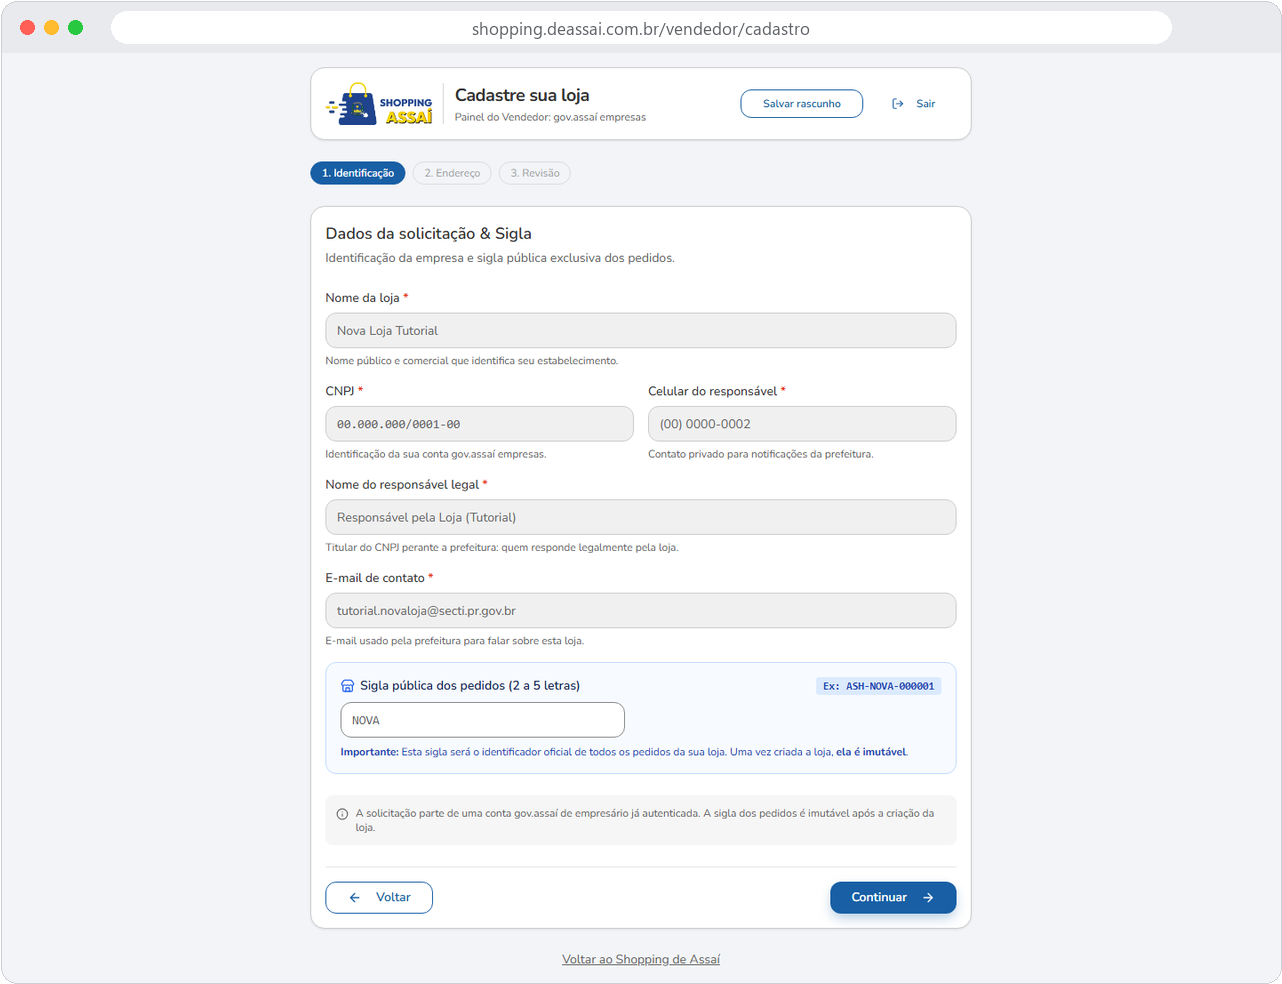
Task: Focus the Nome da loja field
Action: click(x=641, y=331)
